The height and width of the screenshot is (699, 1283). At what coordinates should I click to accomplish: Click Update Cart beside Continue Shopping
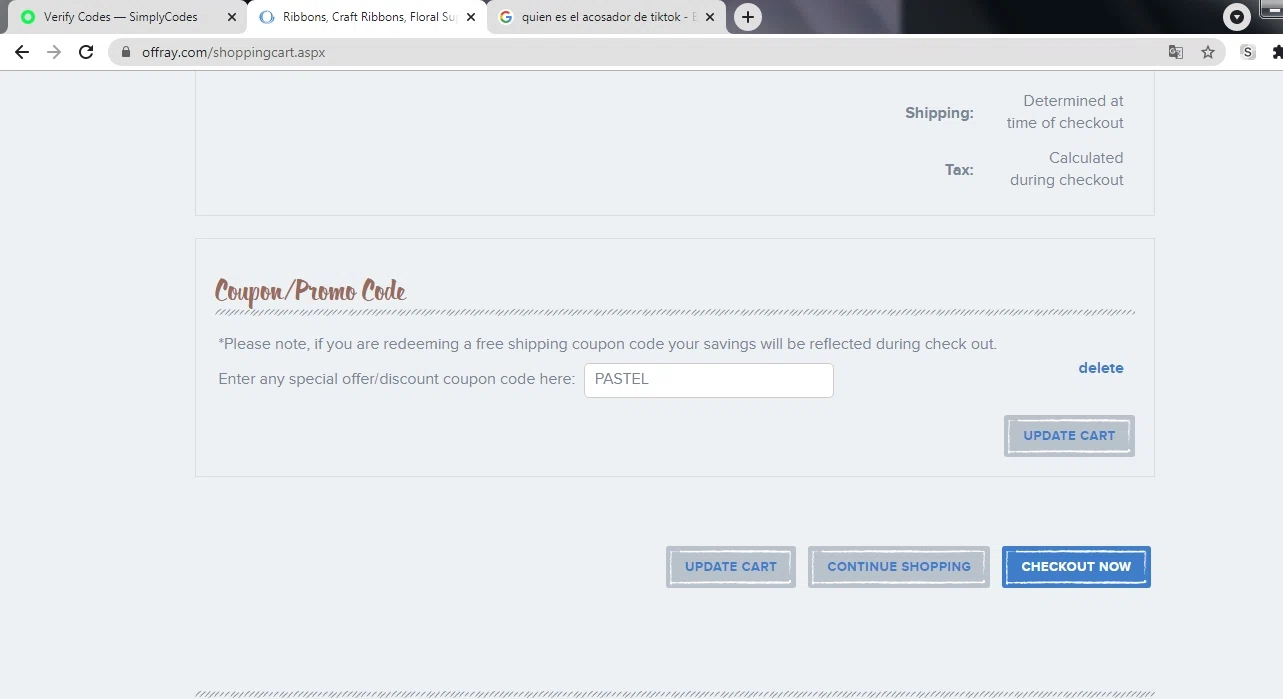(731, 567)
